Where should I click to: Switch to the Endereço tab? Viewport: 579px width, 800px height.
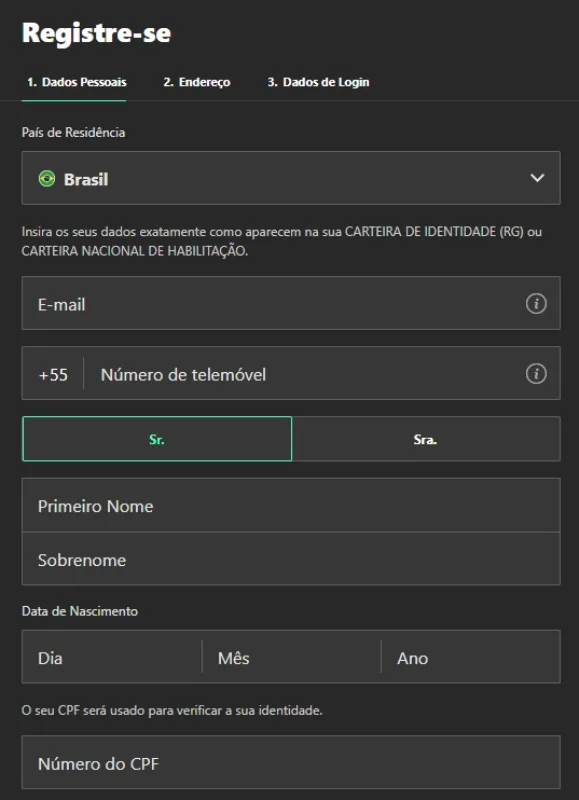pyautogui.click(x=198, y=83)
